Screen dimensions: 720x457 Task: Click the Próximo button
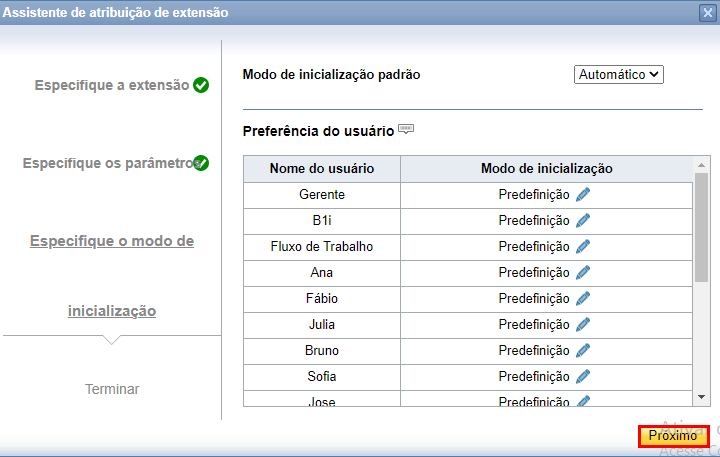point(673,436)
